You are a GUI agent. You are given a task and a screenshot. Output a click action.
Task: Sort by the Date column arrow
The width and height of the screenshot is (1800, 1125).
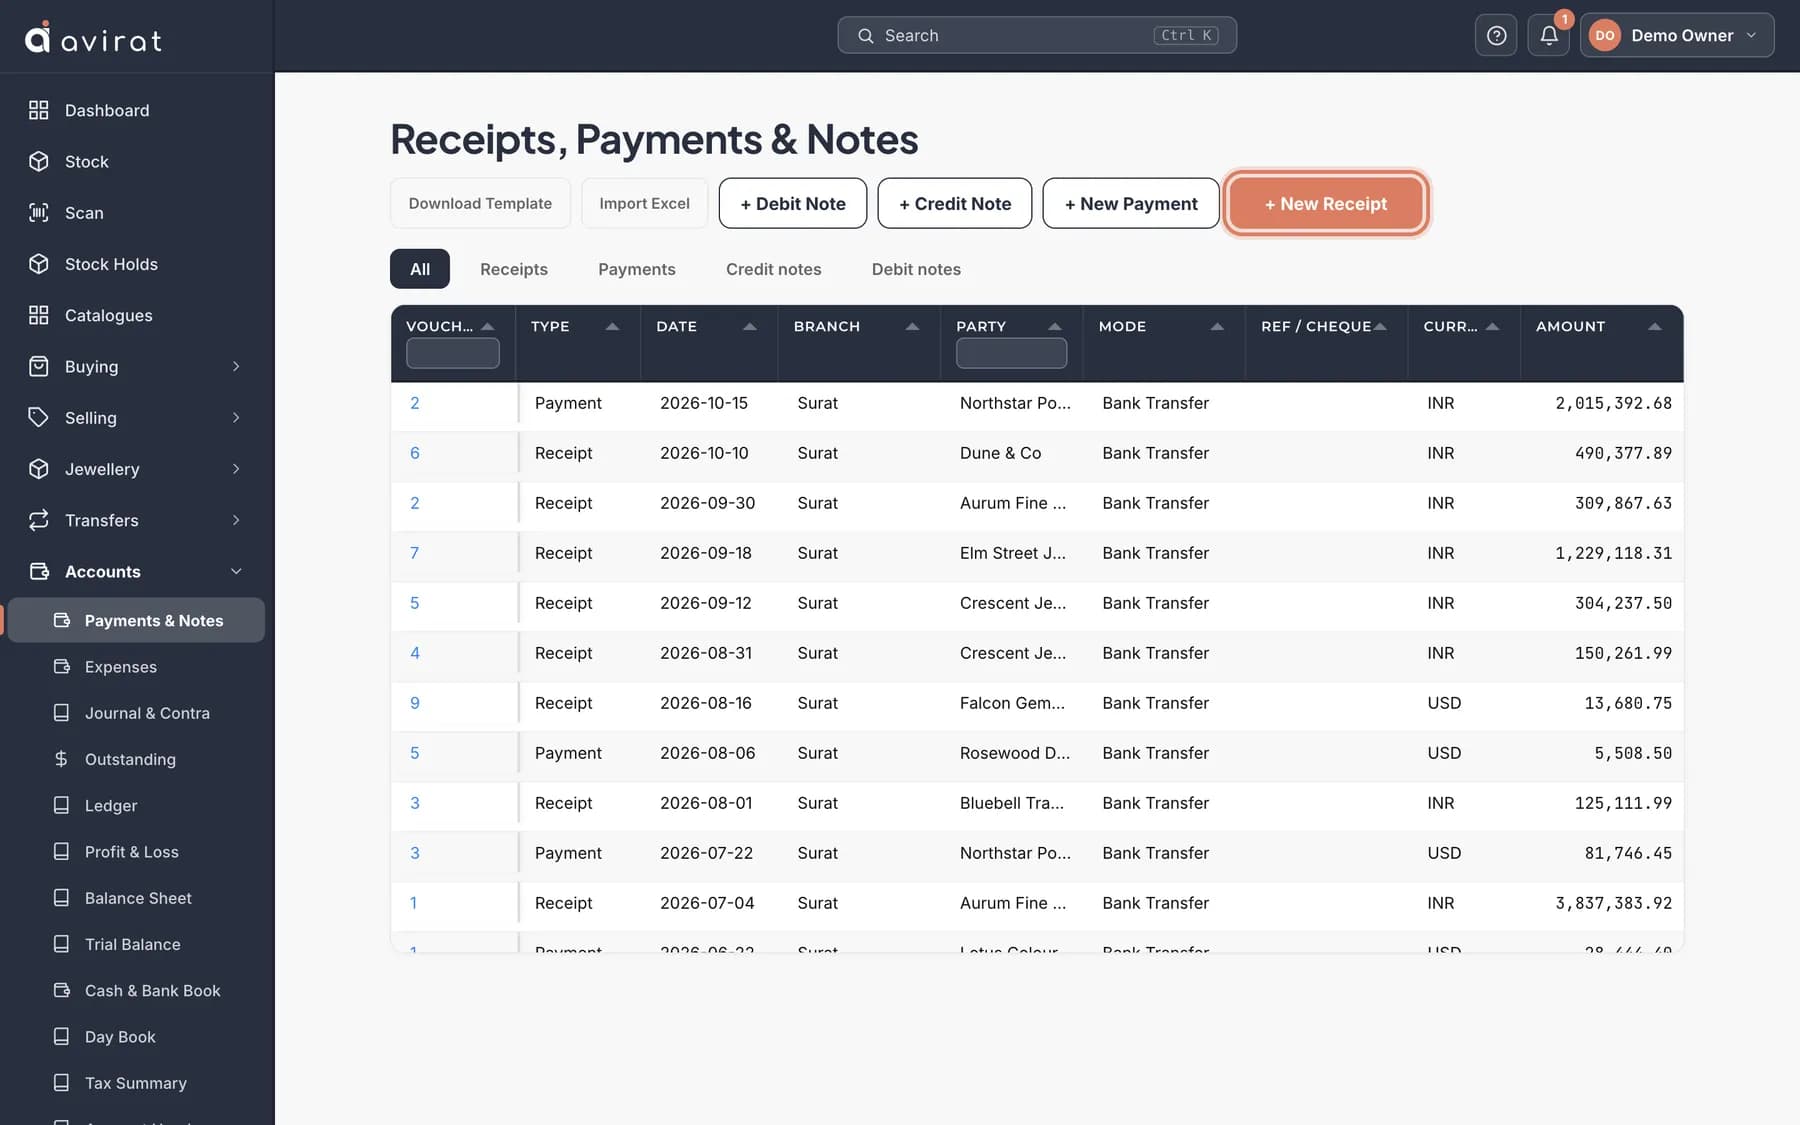click(x=750, y=326)
